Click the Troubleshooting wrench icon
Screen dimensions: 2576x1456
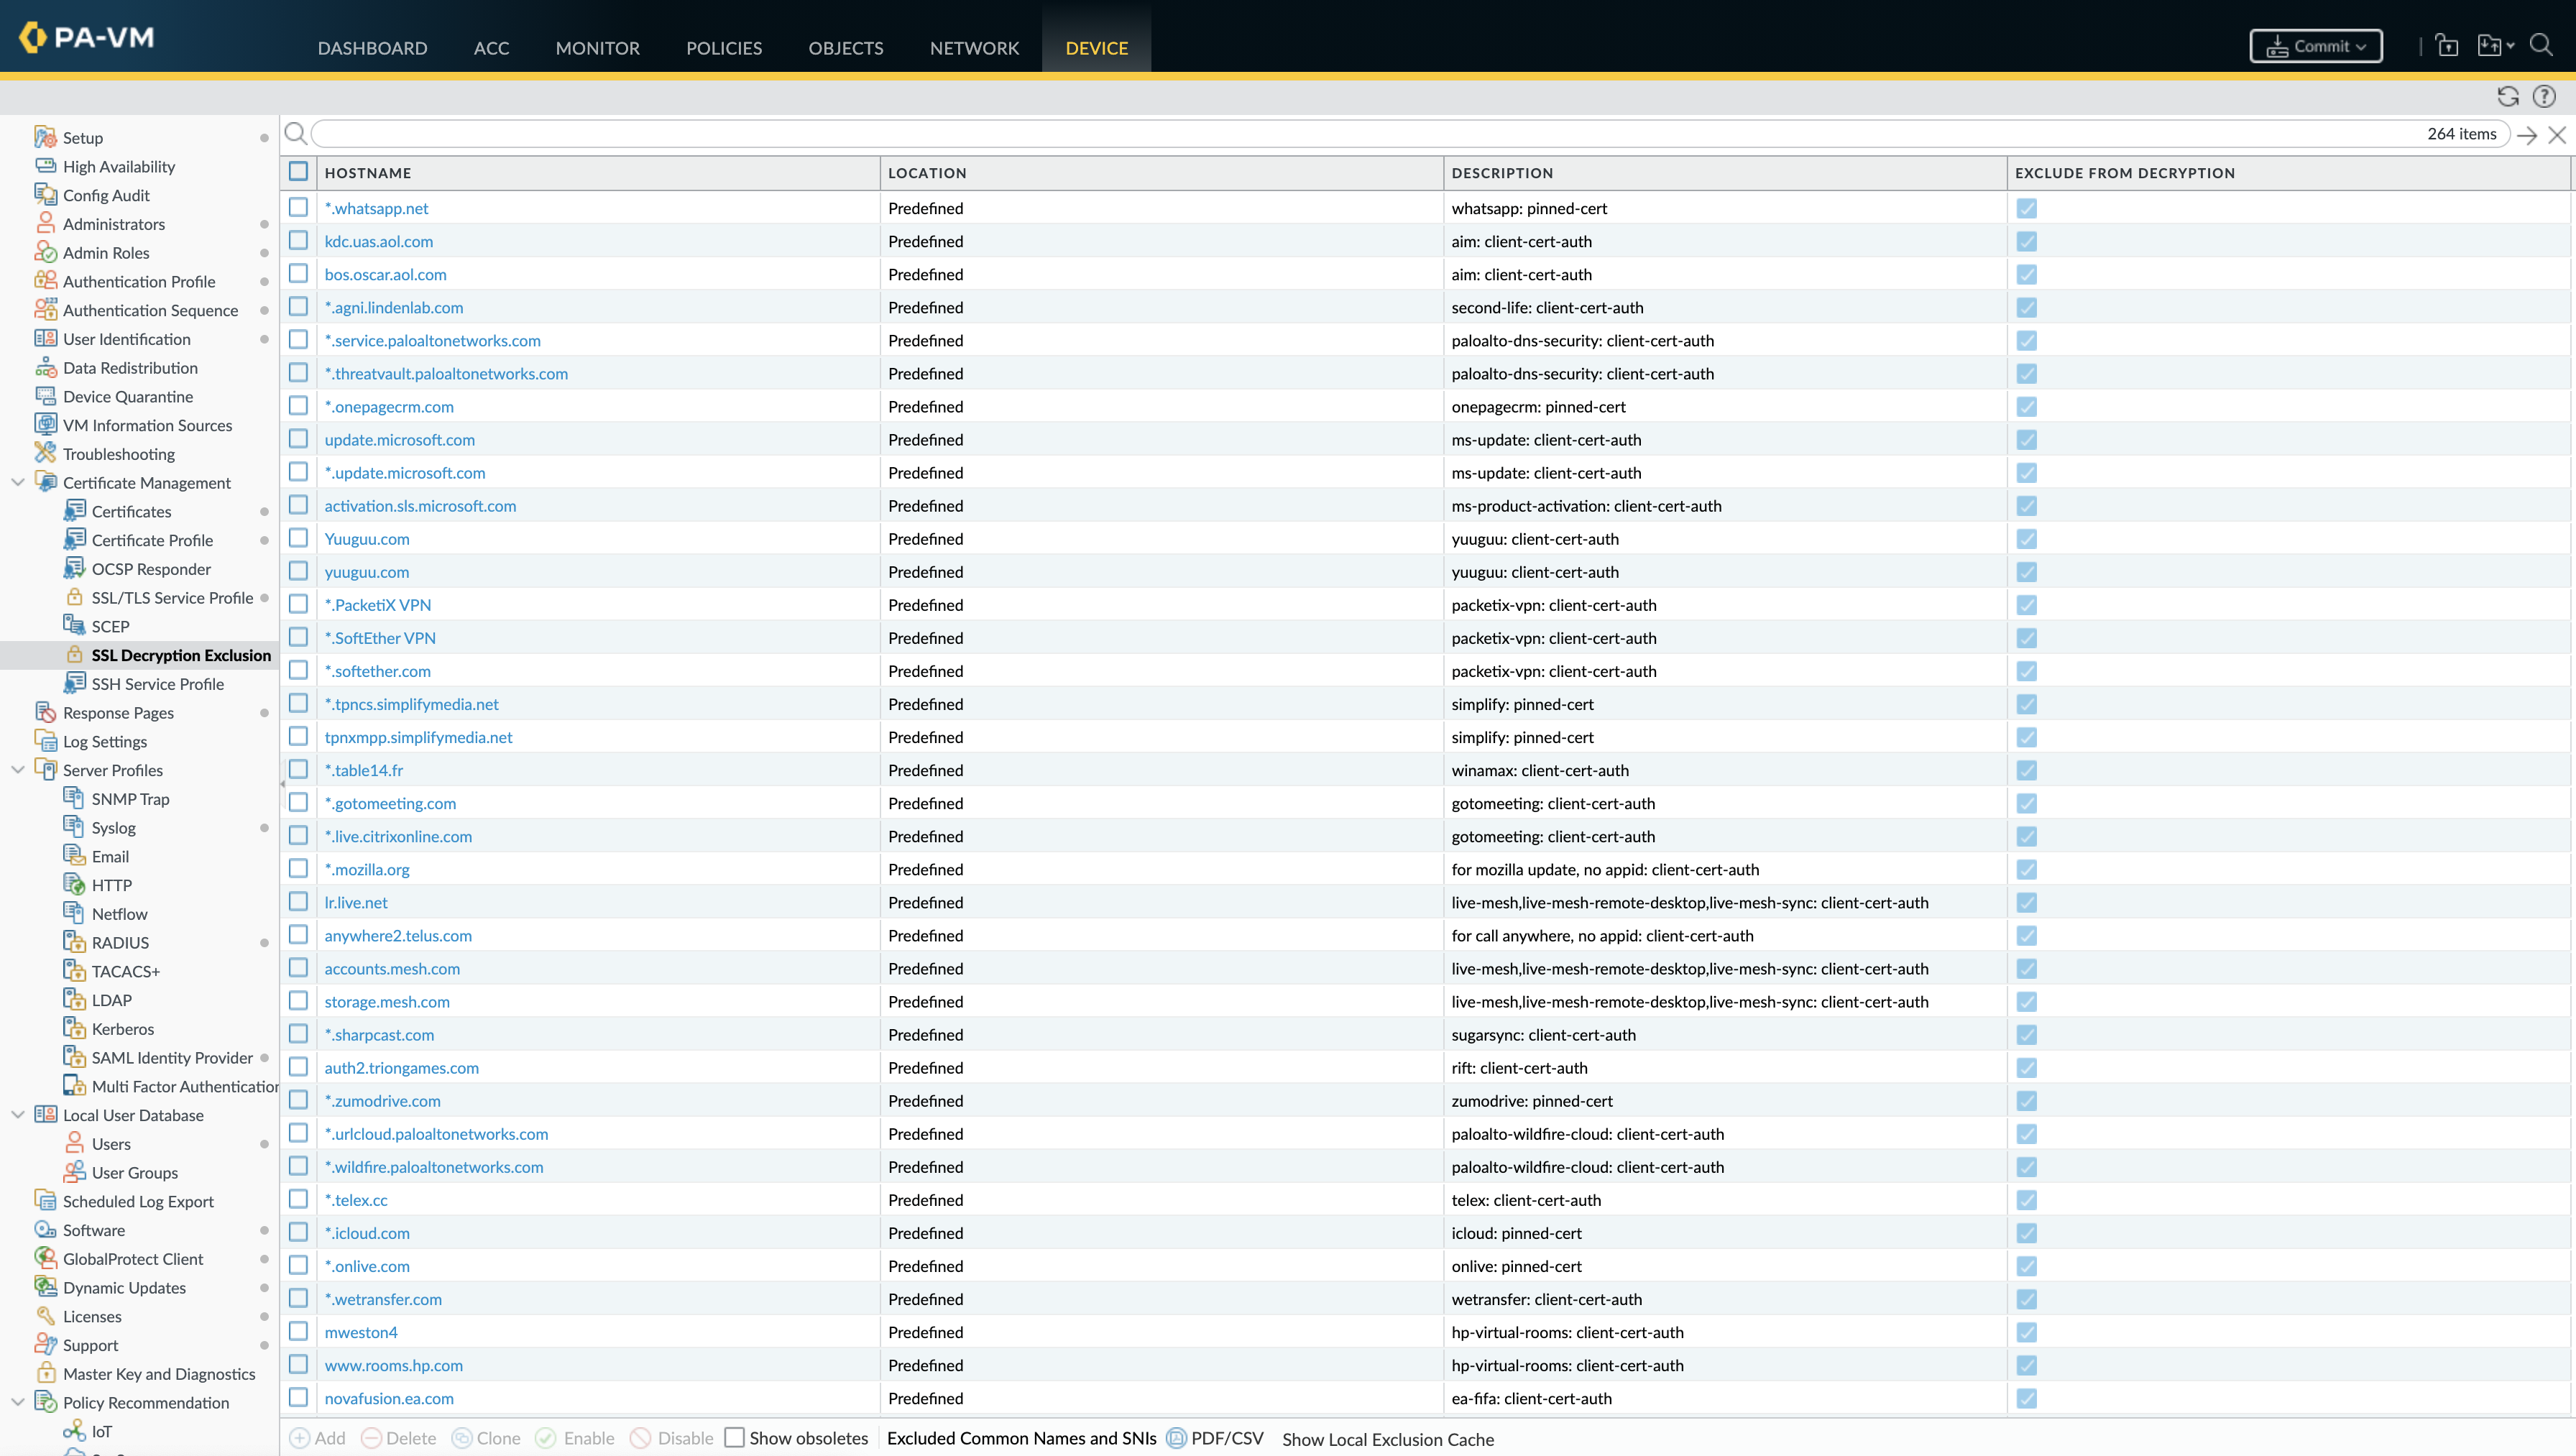(x=45, y=453)
